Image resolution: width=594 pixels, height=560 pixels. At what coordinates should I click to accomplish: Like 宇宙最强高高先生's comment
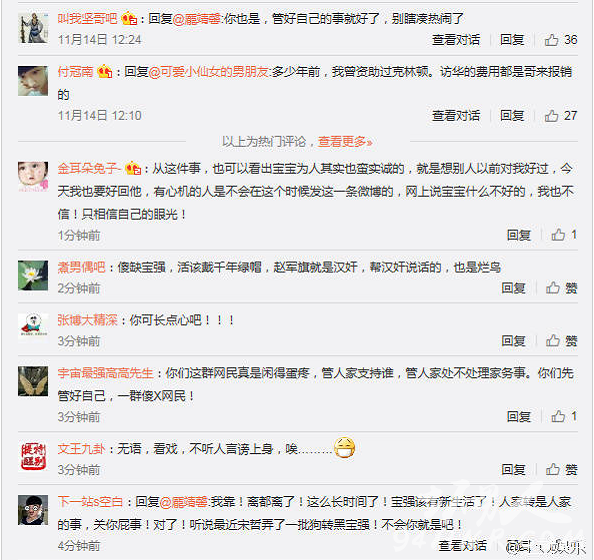564,416
